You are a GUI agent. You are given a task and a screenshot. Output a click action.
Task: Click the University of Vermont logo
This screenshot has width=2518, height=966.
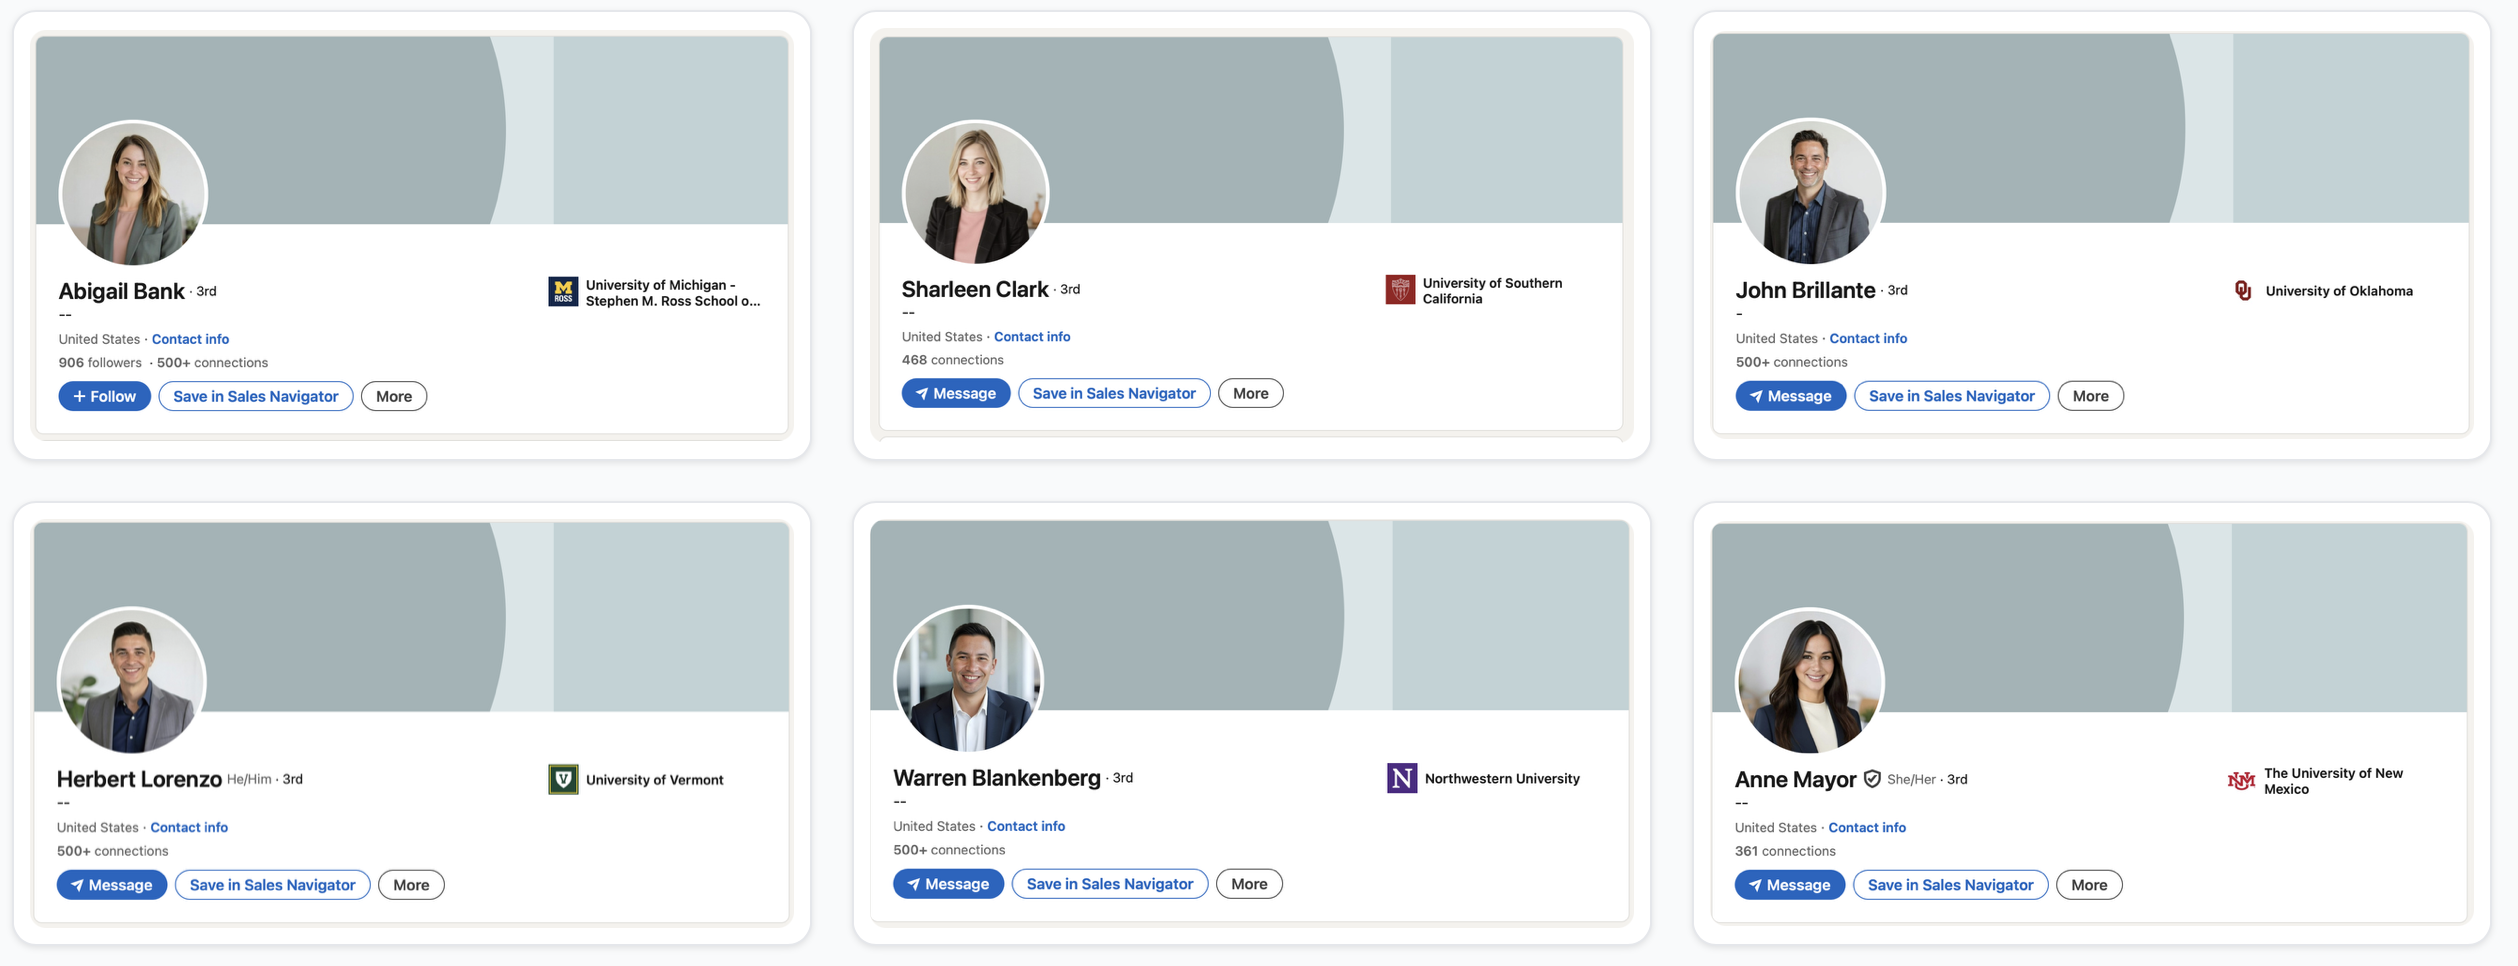[x=564, y=779]
